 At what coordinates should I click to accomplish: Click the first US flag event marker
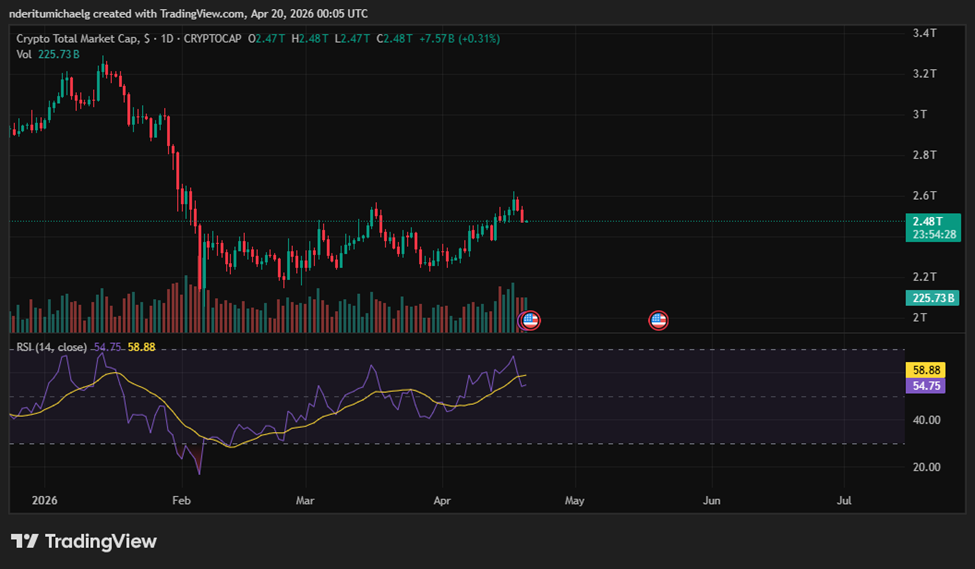(x=530, y=321)
